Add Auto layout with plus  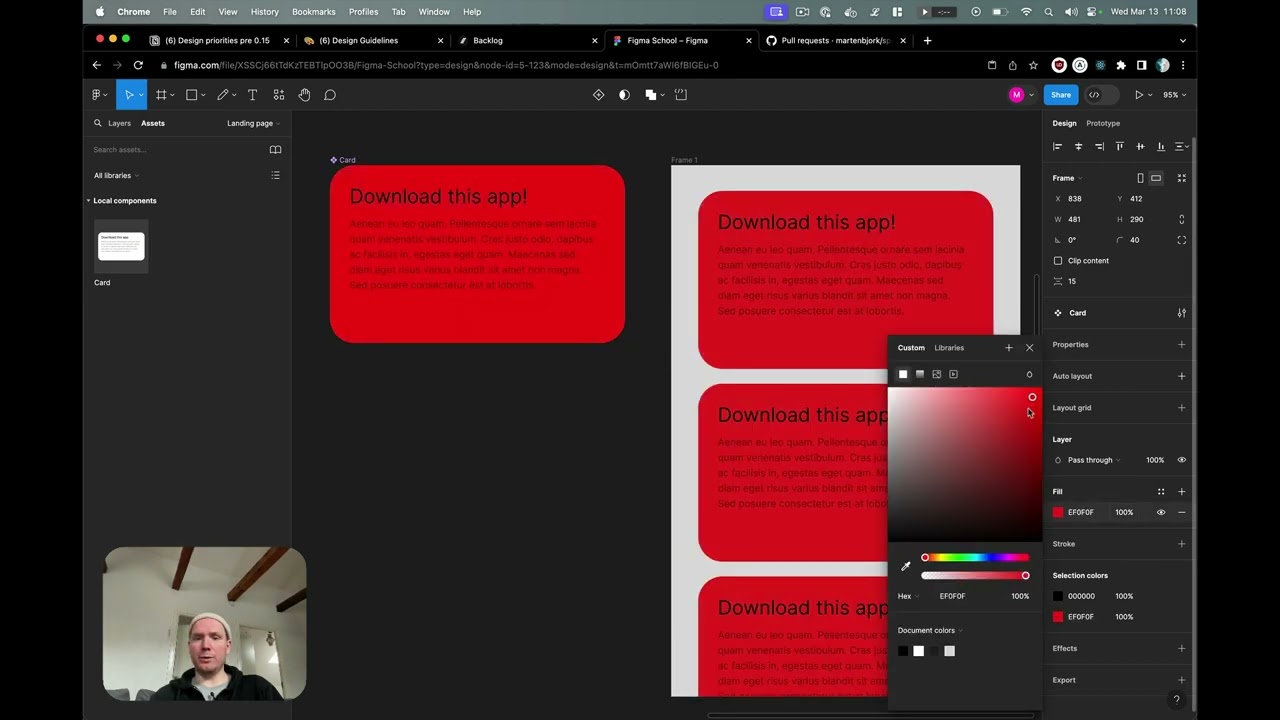click(1181, 376)
